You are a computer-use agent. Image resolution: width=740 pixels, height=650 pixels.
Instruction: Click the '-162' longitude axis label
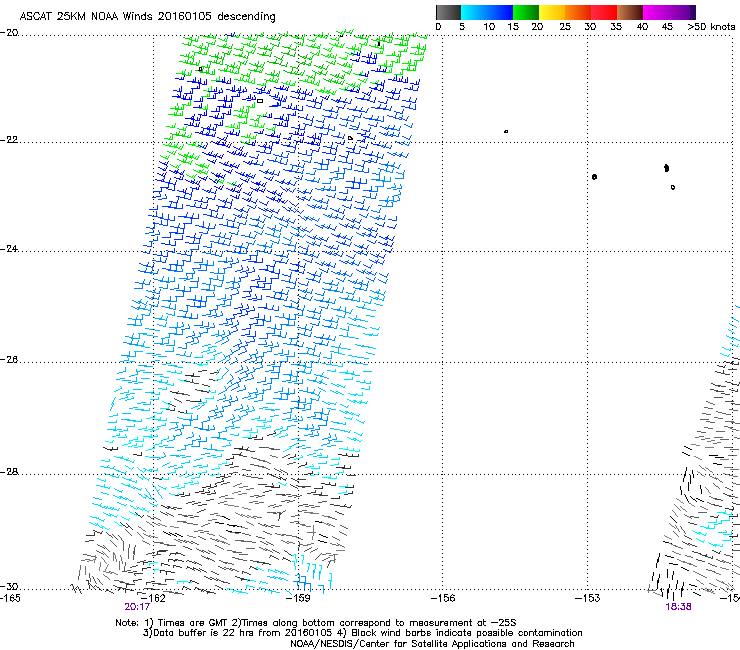pos(154,598)
